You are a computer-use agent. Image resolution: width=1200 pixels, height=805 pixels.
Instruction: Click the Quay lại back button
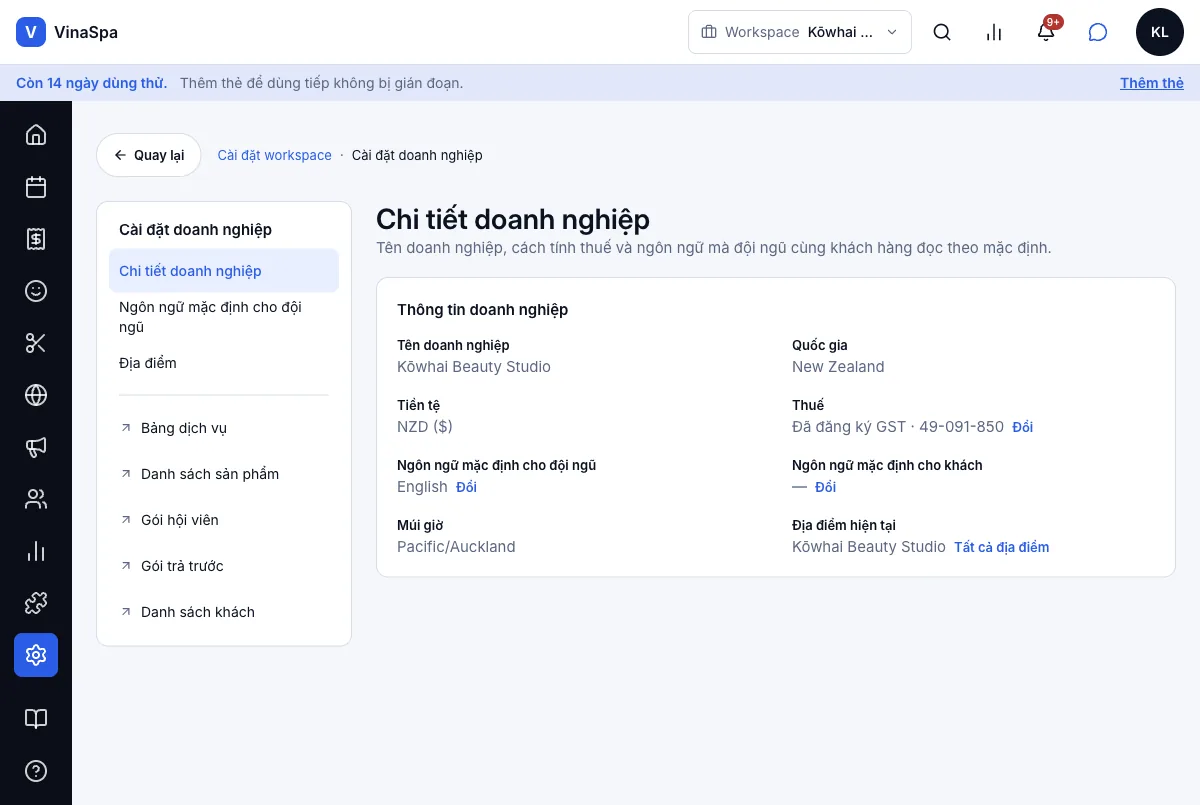pos(149,155)
